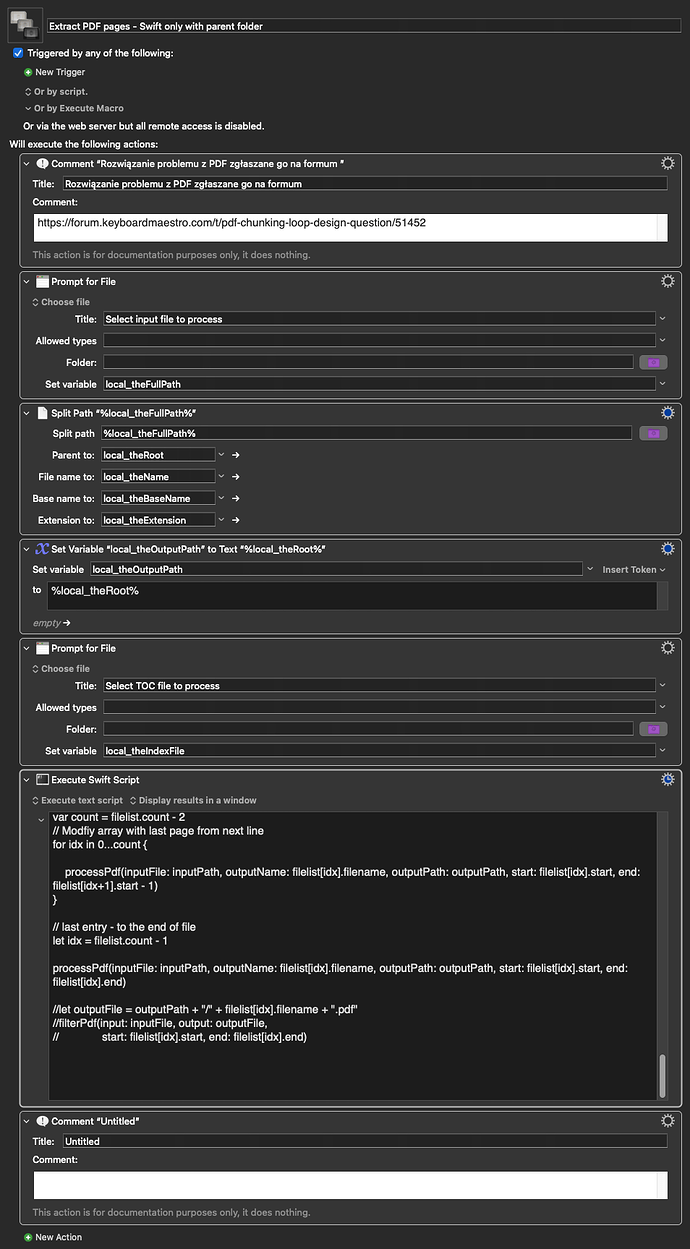690x1249 pixels.
Task: Collapse the Split Path action
Action: [25, 411]
